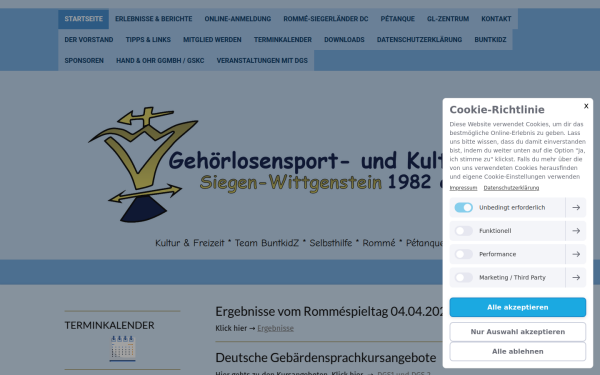The height and width of the screenshot is (375, 600).
Task: Open the Downloads menu item
Action: pos(344,40)
